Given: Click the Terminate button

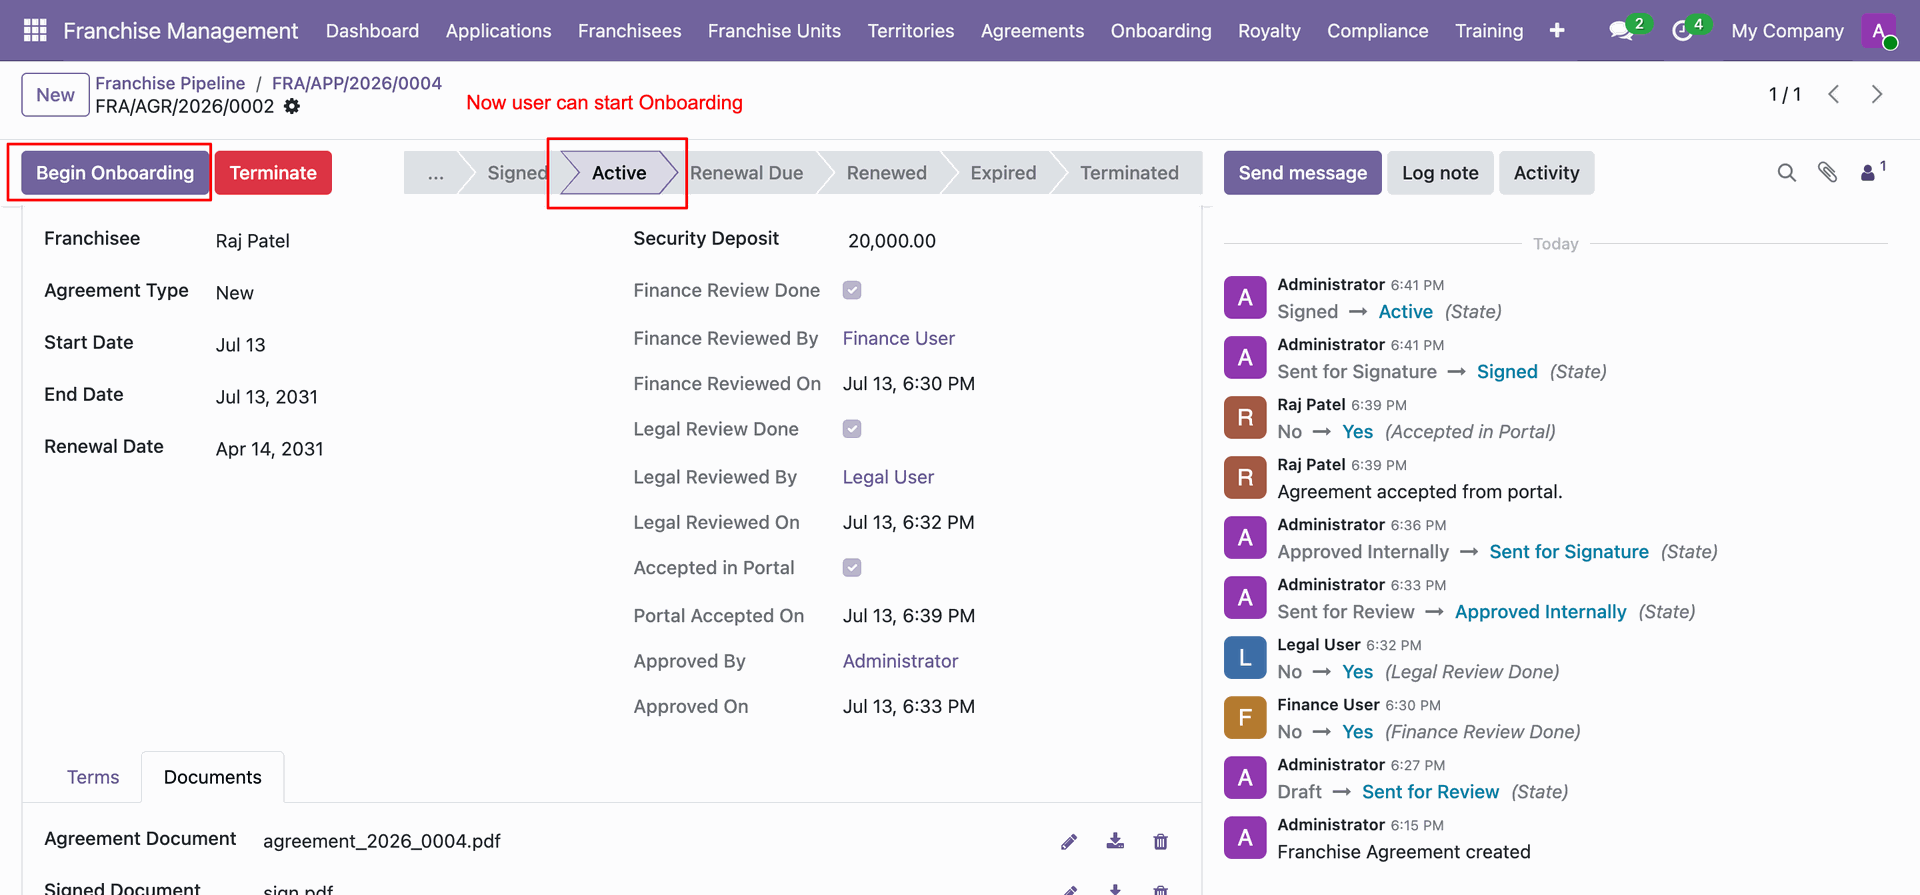Looking at the screenshot, I should (x=273, y=173).
